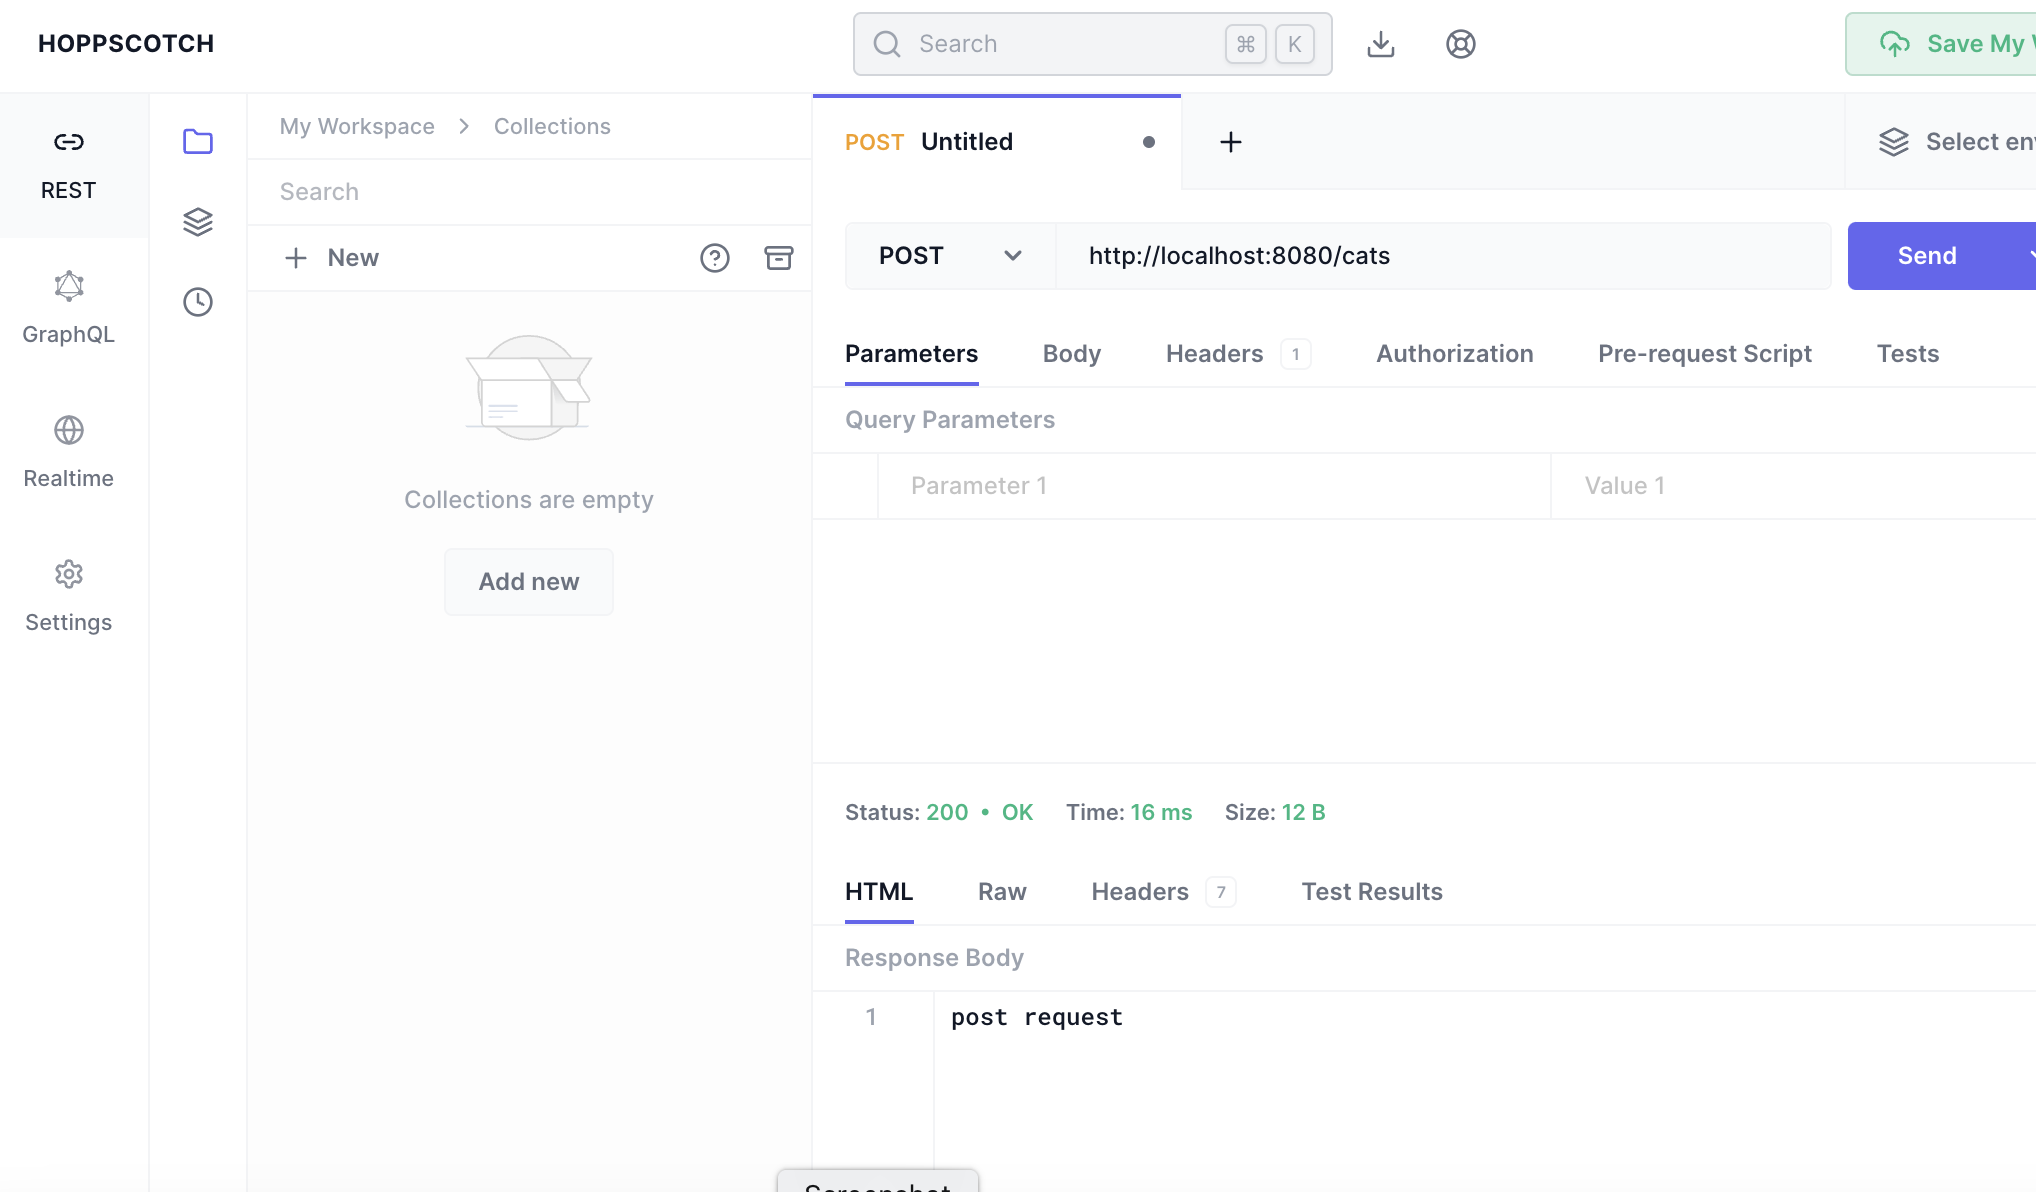Click the Send button

1926,256
